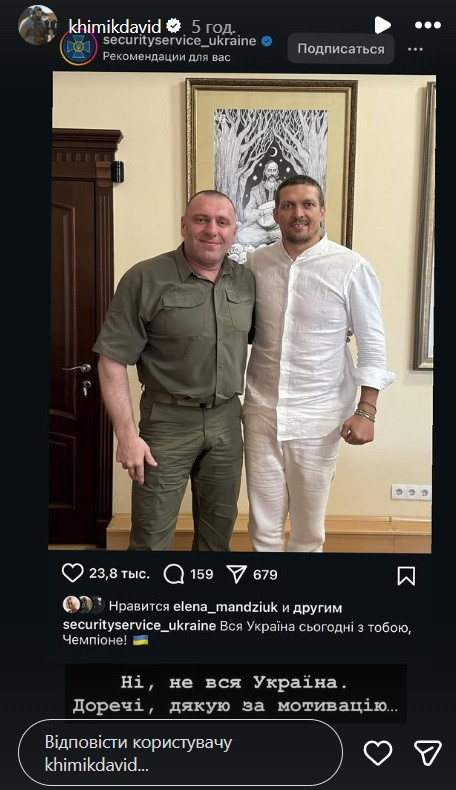Like the post with heart icon showing 23,8 тыс.

(x=73, y=573)
